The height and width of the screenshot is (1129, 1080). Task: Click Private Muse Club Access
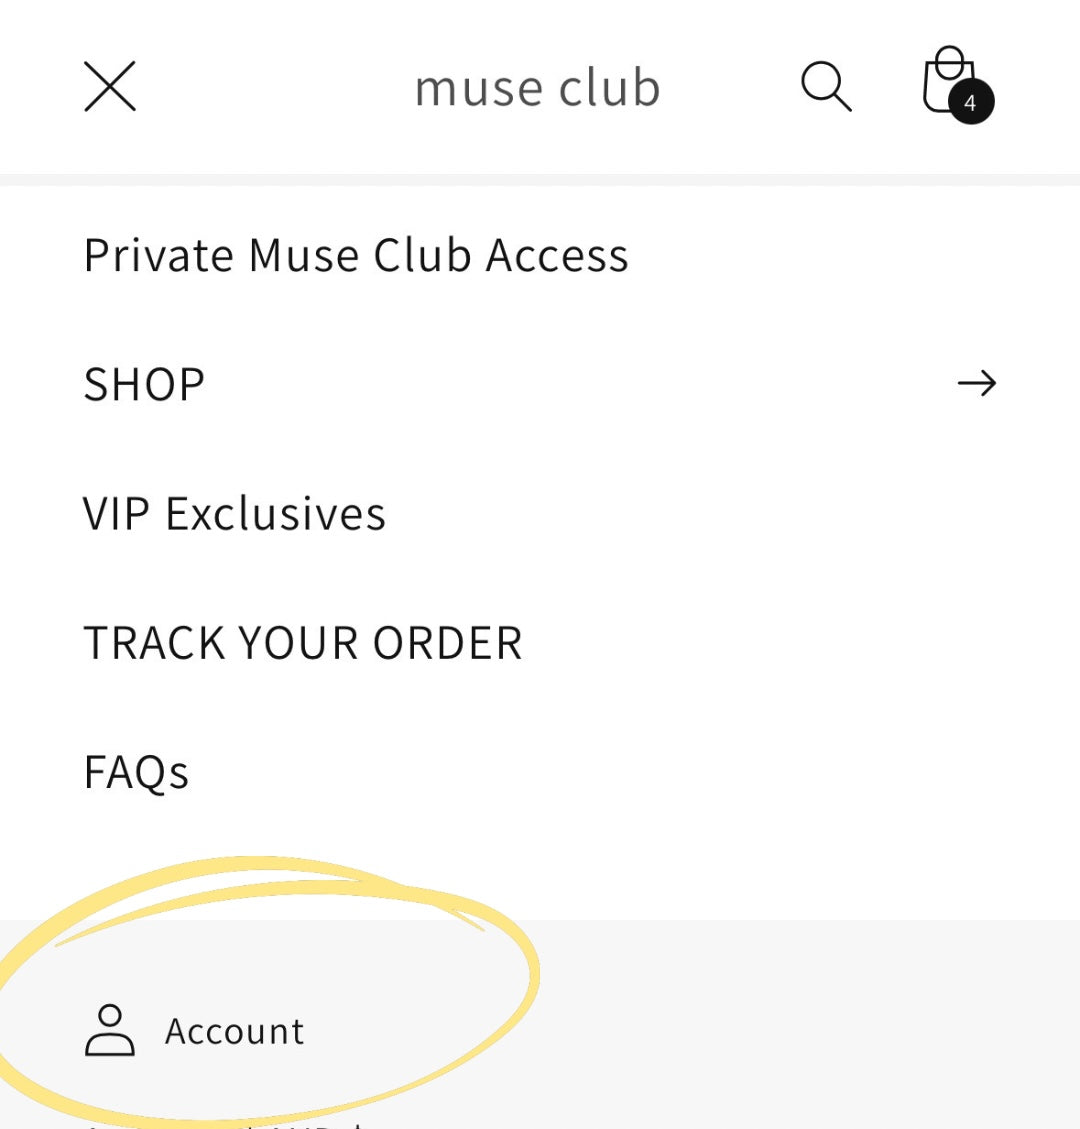click(356, 254)
